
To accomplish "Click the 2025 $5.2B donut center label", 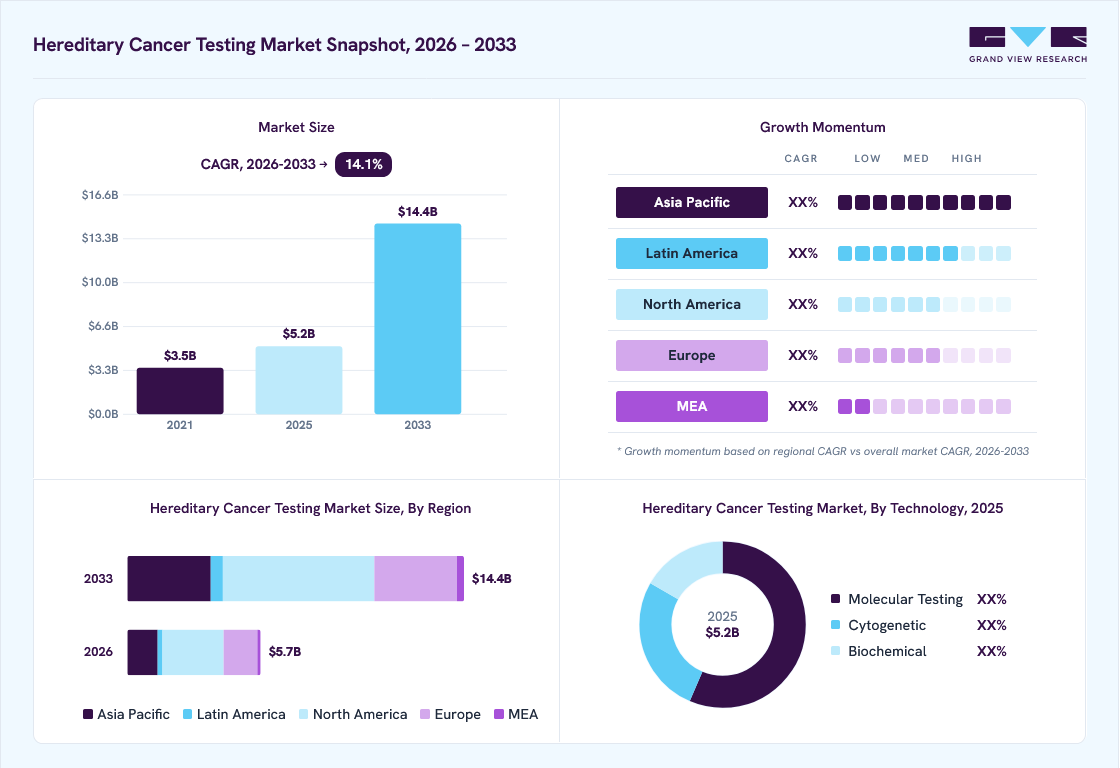I will coord(722,624).
